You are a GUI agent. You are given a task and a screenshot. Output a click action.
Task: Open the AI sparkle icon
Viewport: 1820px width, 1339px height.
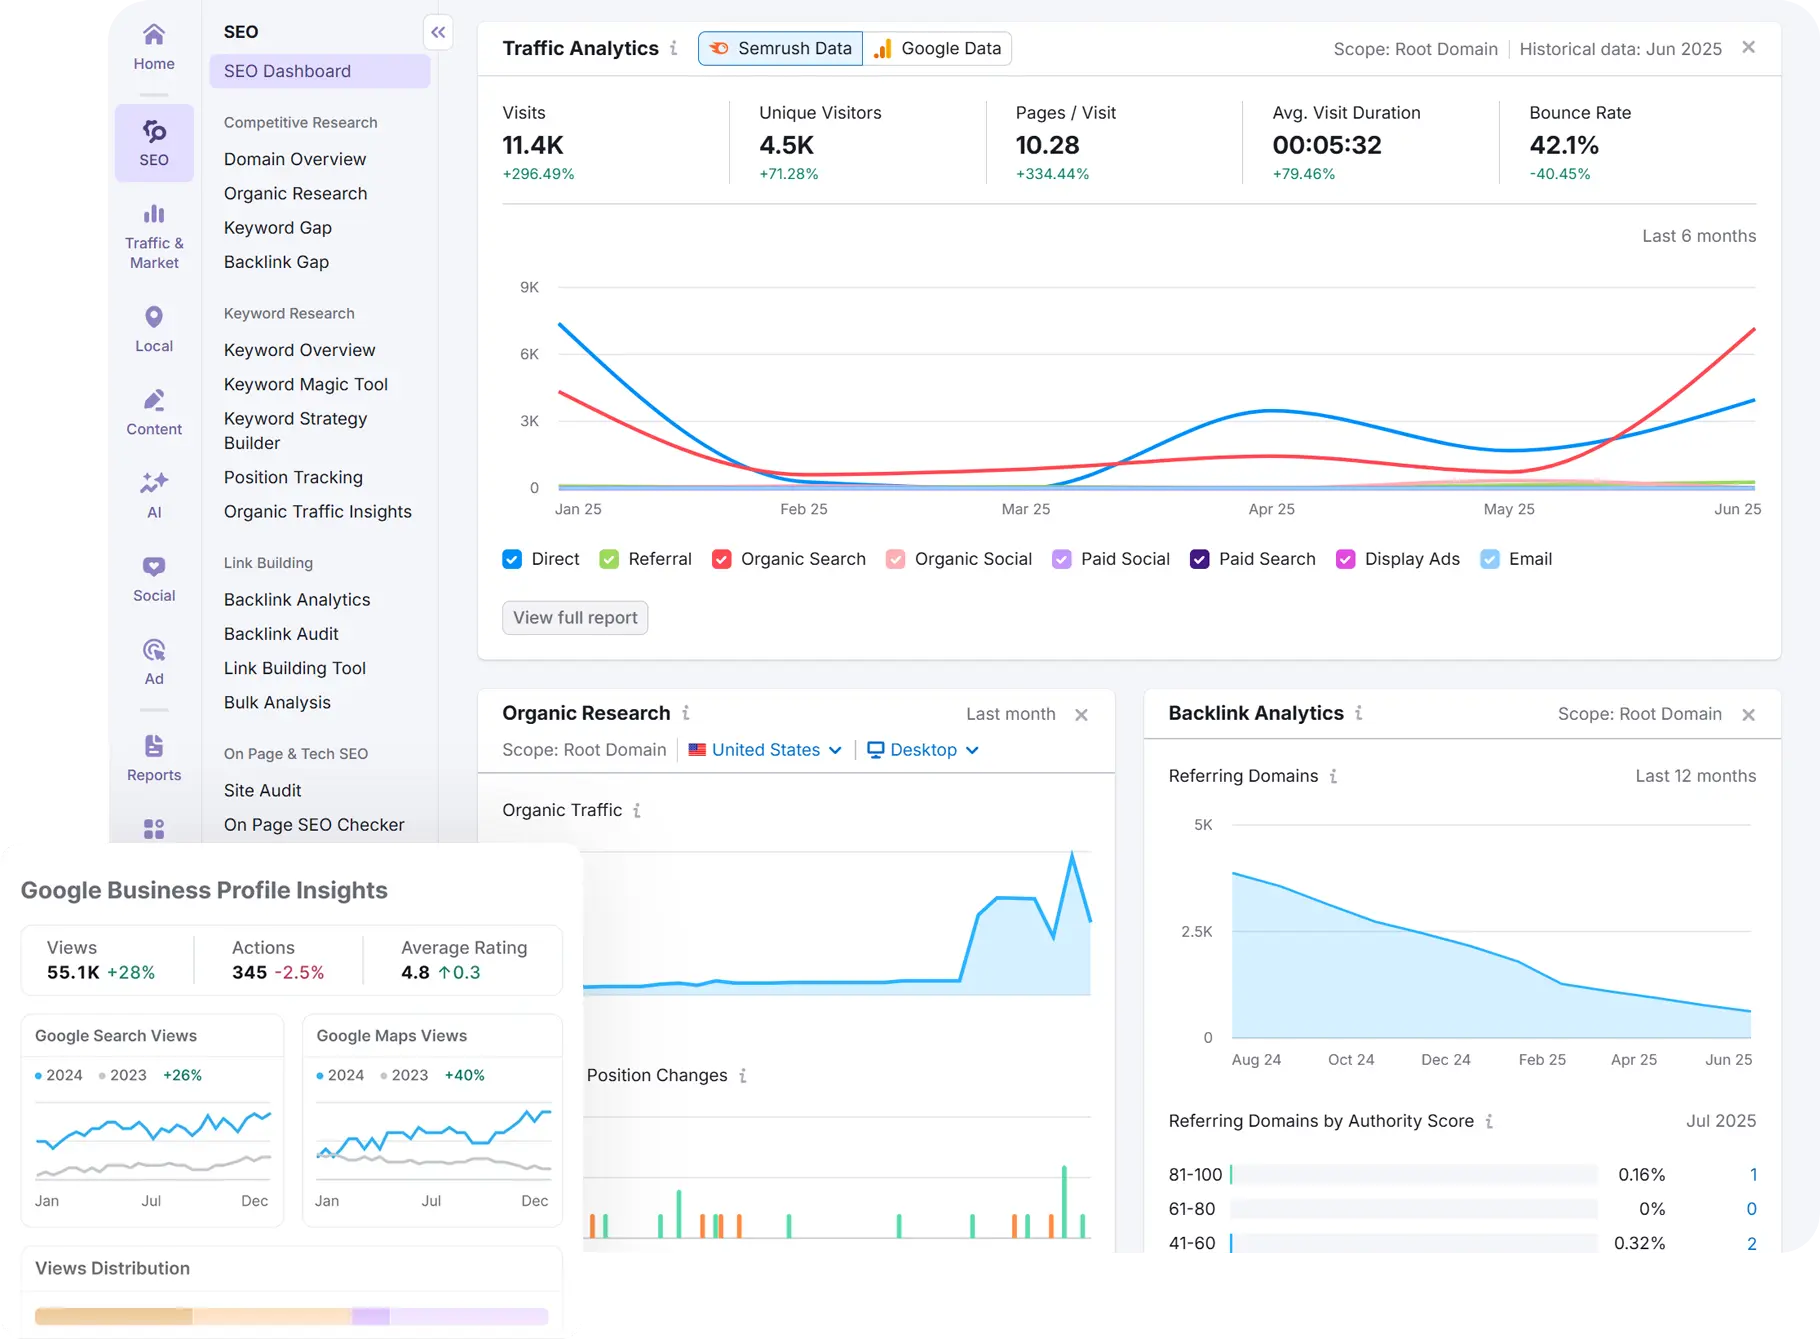click(154, 483)
